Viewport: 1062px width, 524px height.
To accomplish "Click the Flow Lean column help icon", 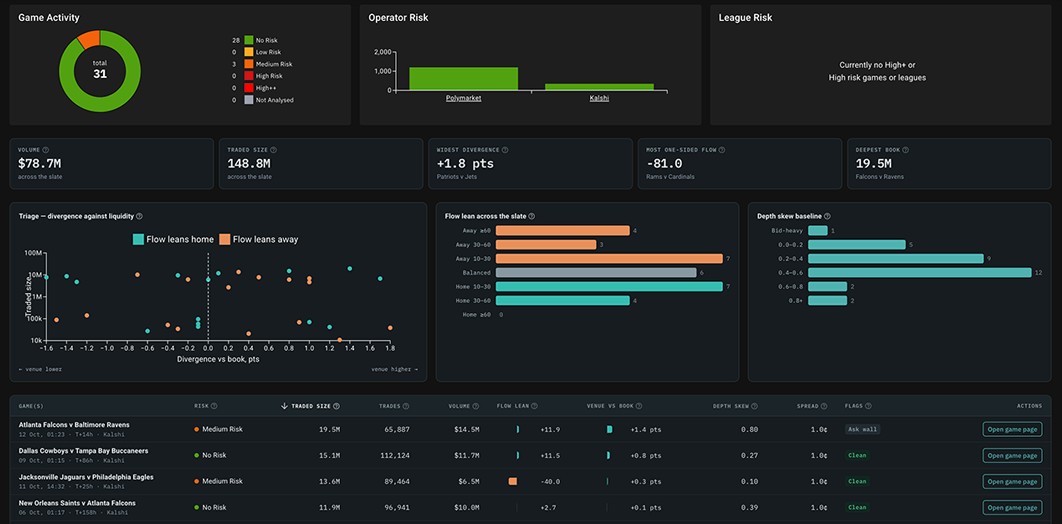I will (x=534, y=406).
